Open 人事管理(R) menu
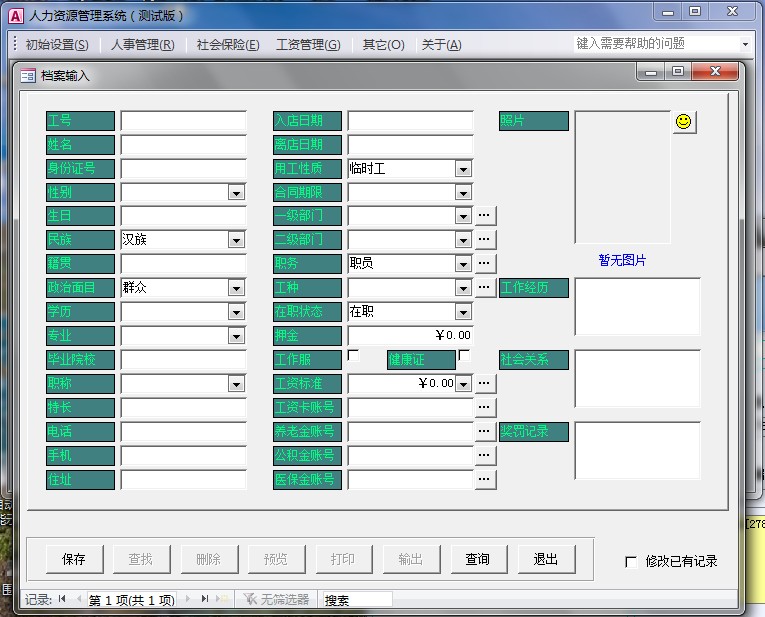Image resolution: width=765 pixels, height=617 pixels. 142,45
